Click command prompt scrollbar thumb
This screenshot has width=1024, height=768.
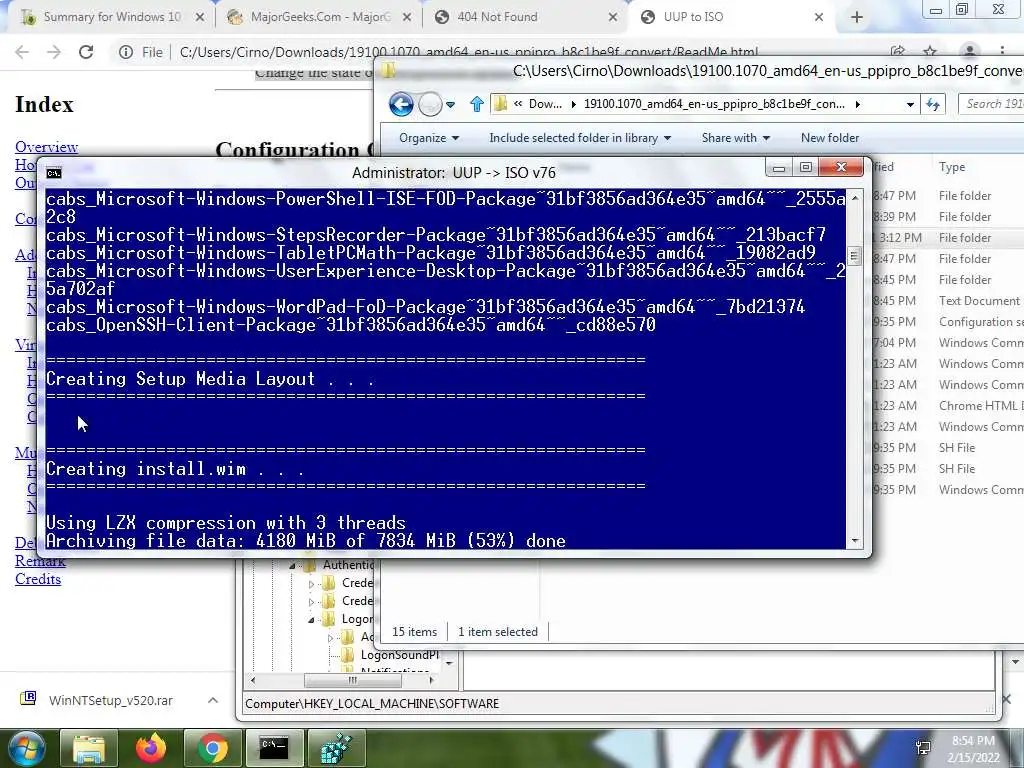click(854, 255)
